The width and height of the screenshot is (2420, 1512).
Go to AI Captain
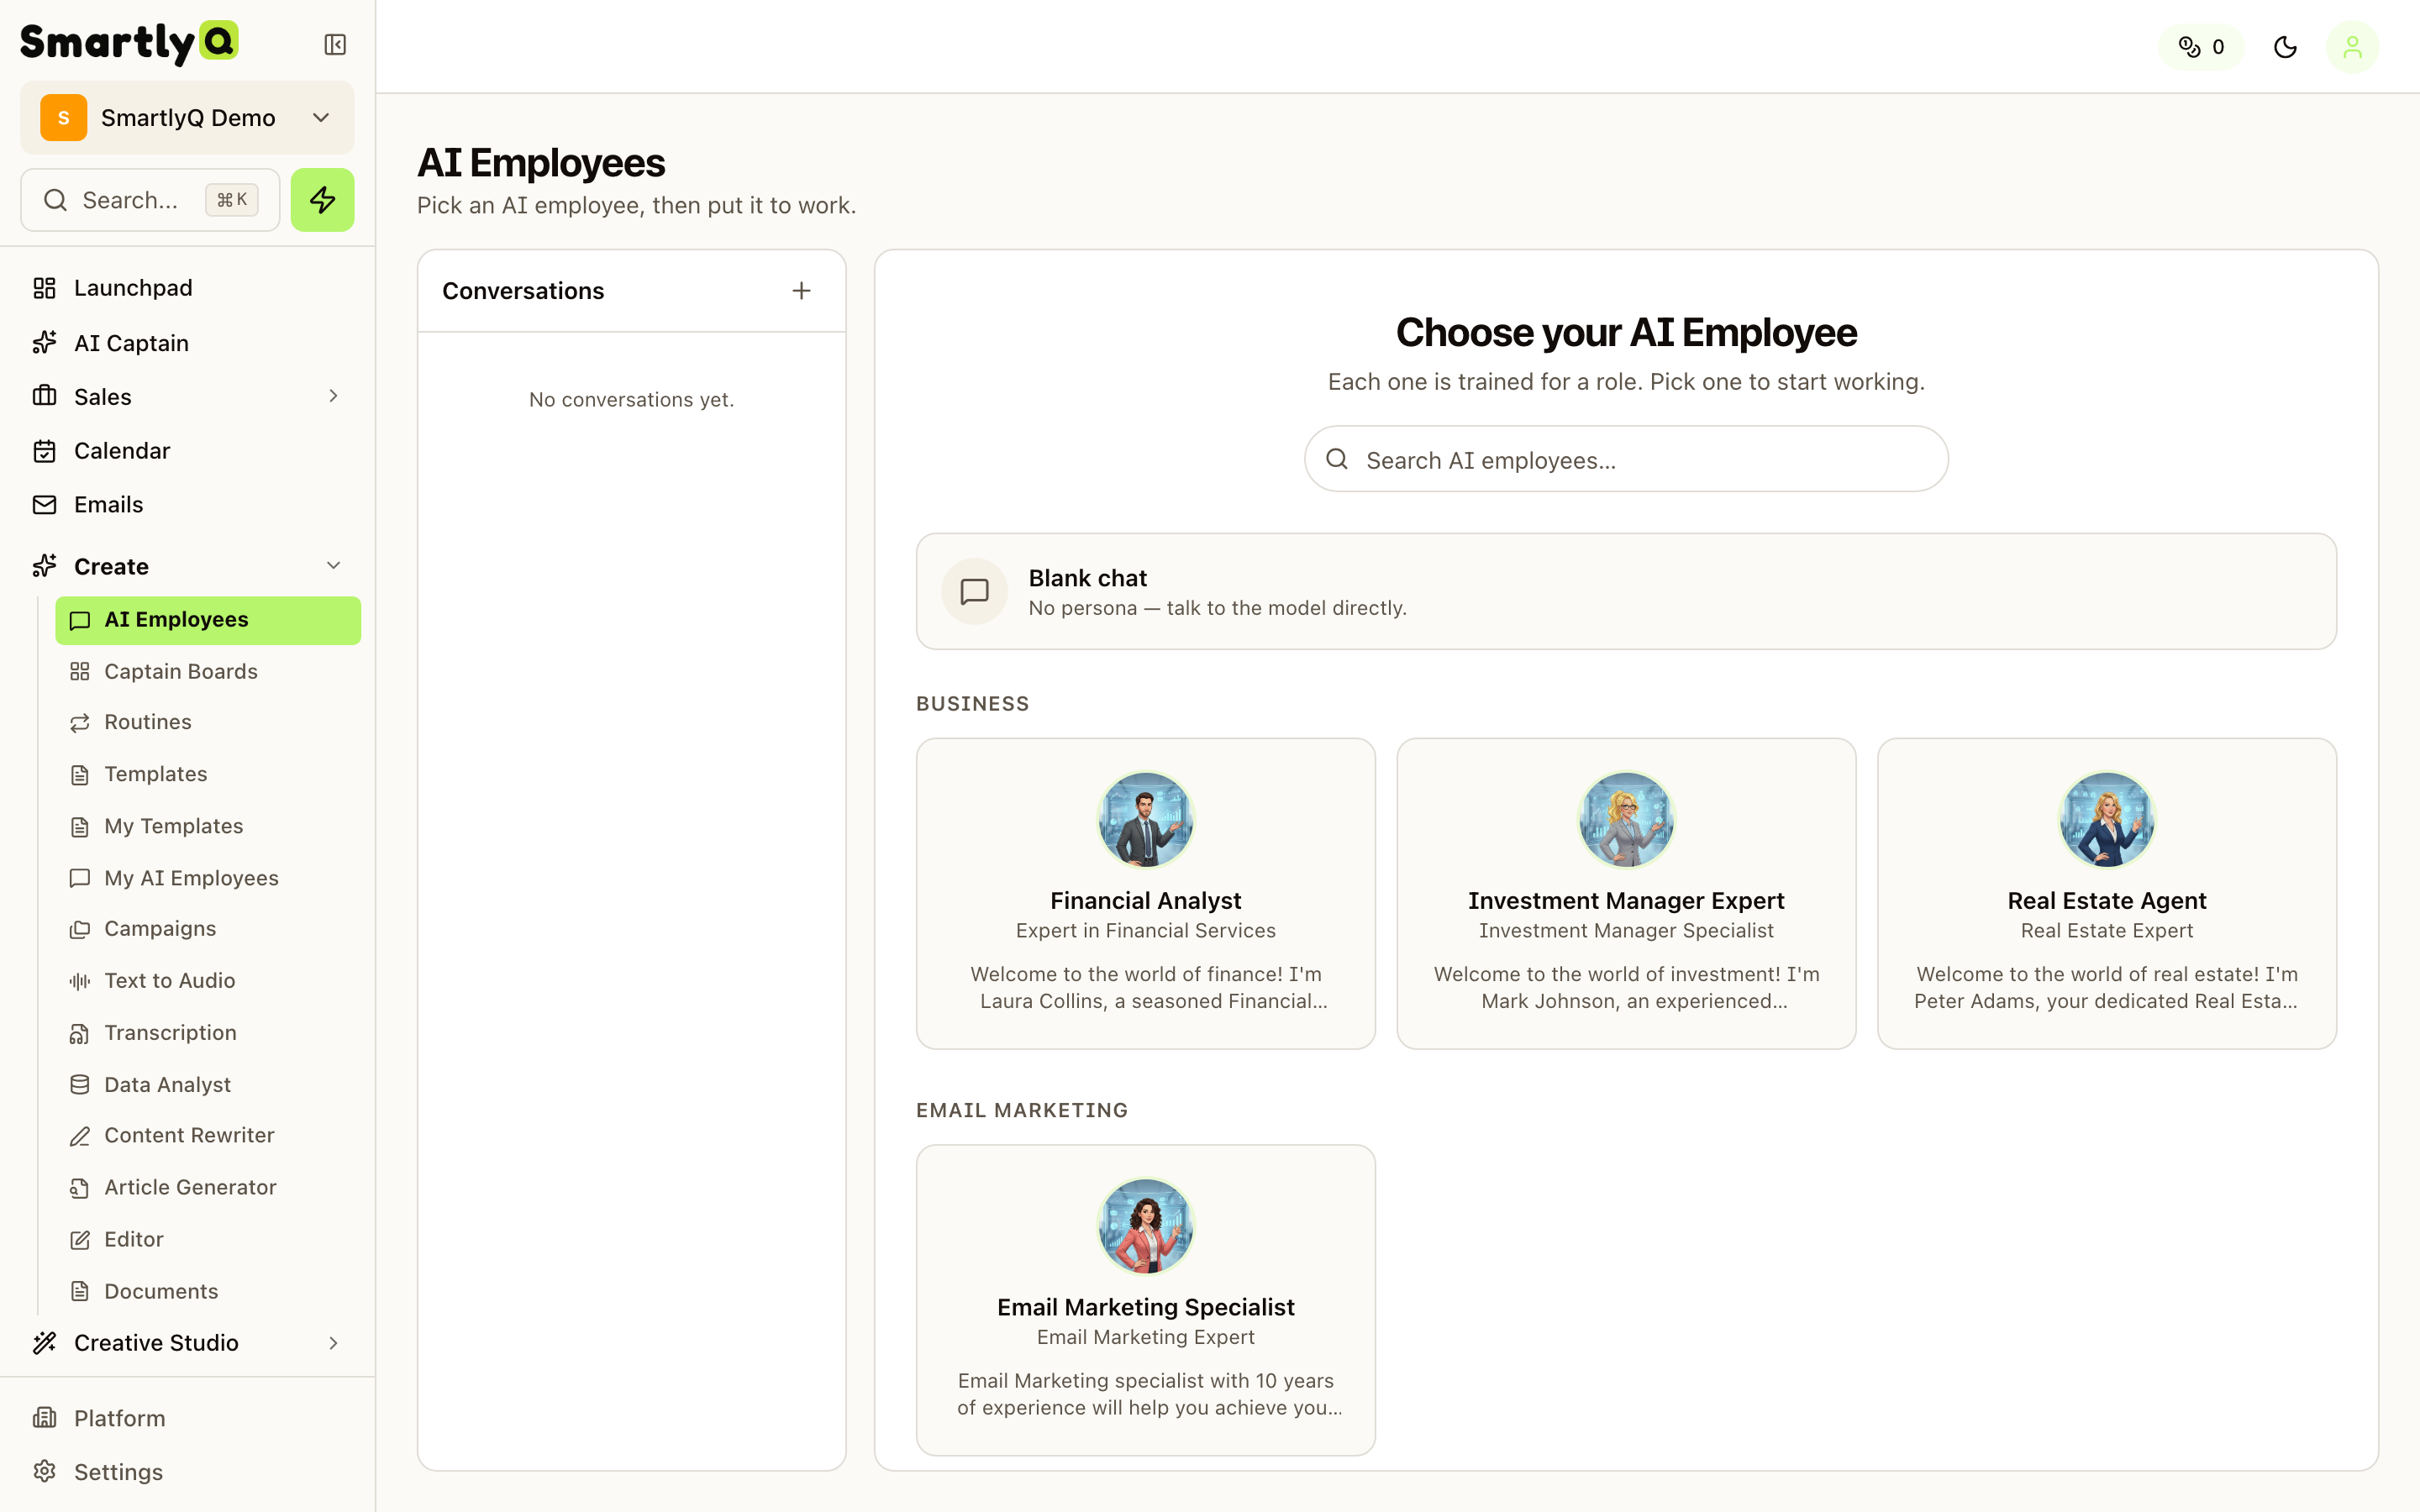187,343
